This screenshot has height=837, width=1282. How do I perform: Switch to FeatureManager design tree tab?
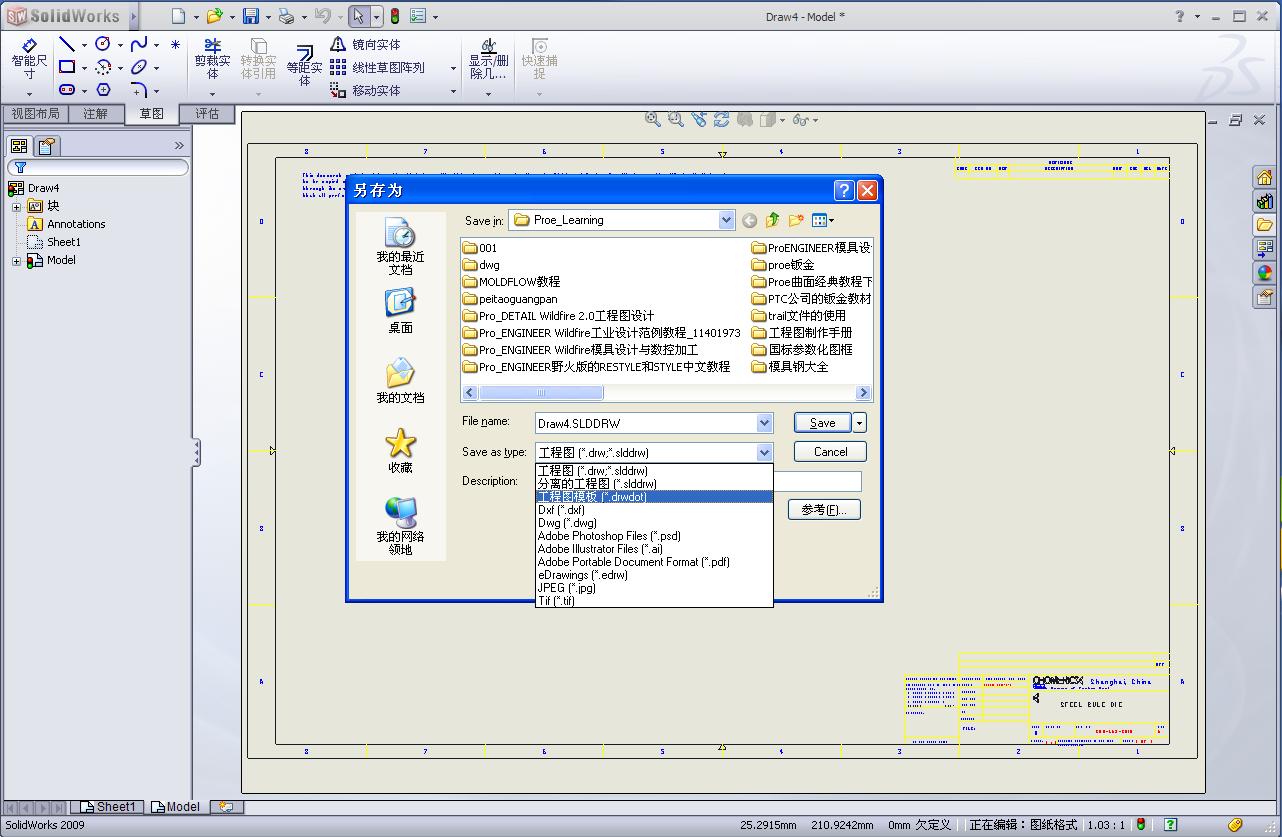coord(19,146)
